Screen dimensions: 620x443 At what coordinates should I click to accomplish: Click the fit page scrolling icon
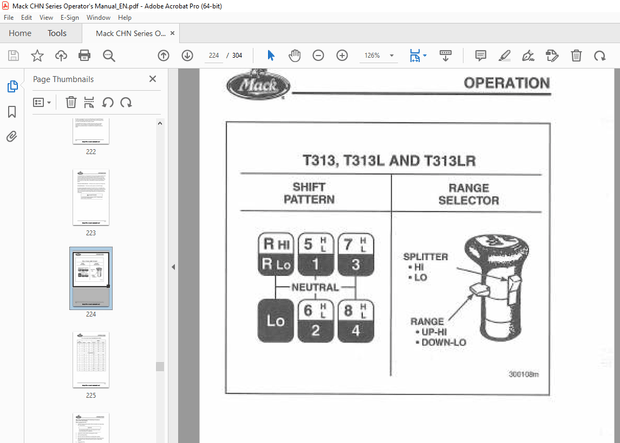[x=415, y=56]
